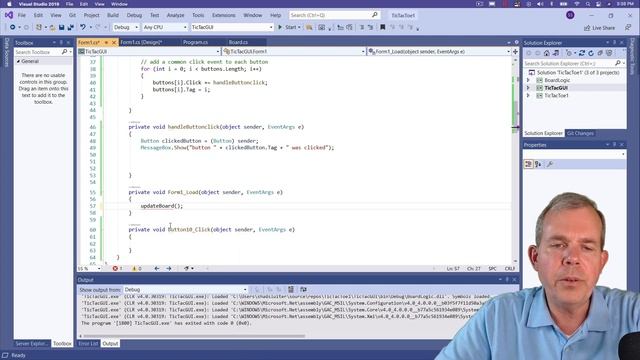Click the feedback icon beside Live Share

[x=628, y=27]
